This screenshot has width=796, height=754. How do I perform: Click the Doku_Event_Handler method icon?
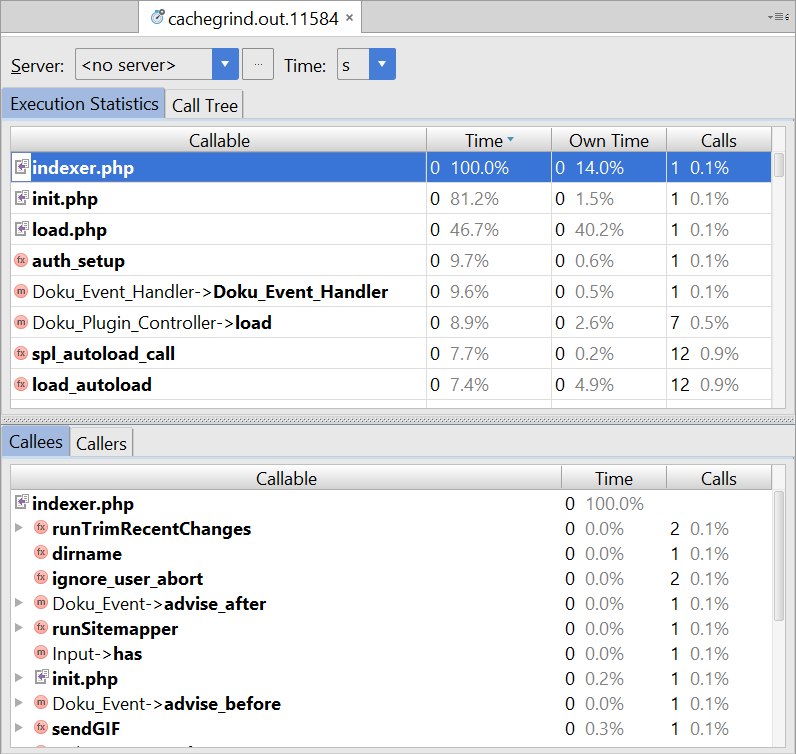pyautogui.click(x=21, y=291)
